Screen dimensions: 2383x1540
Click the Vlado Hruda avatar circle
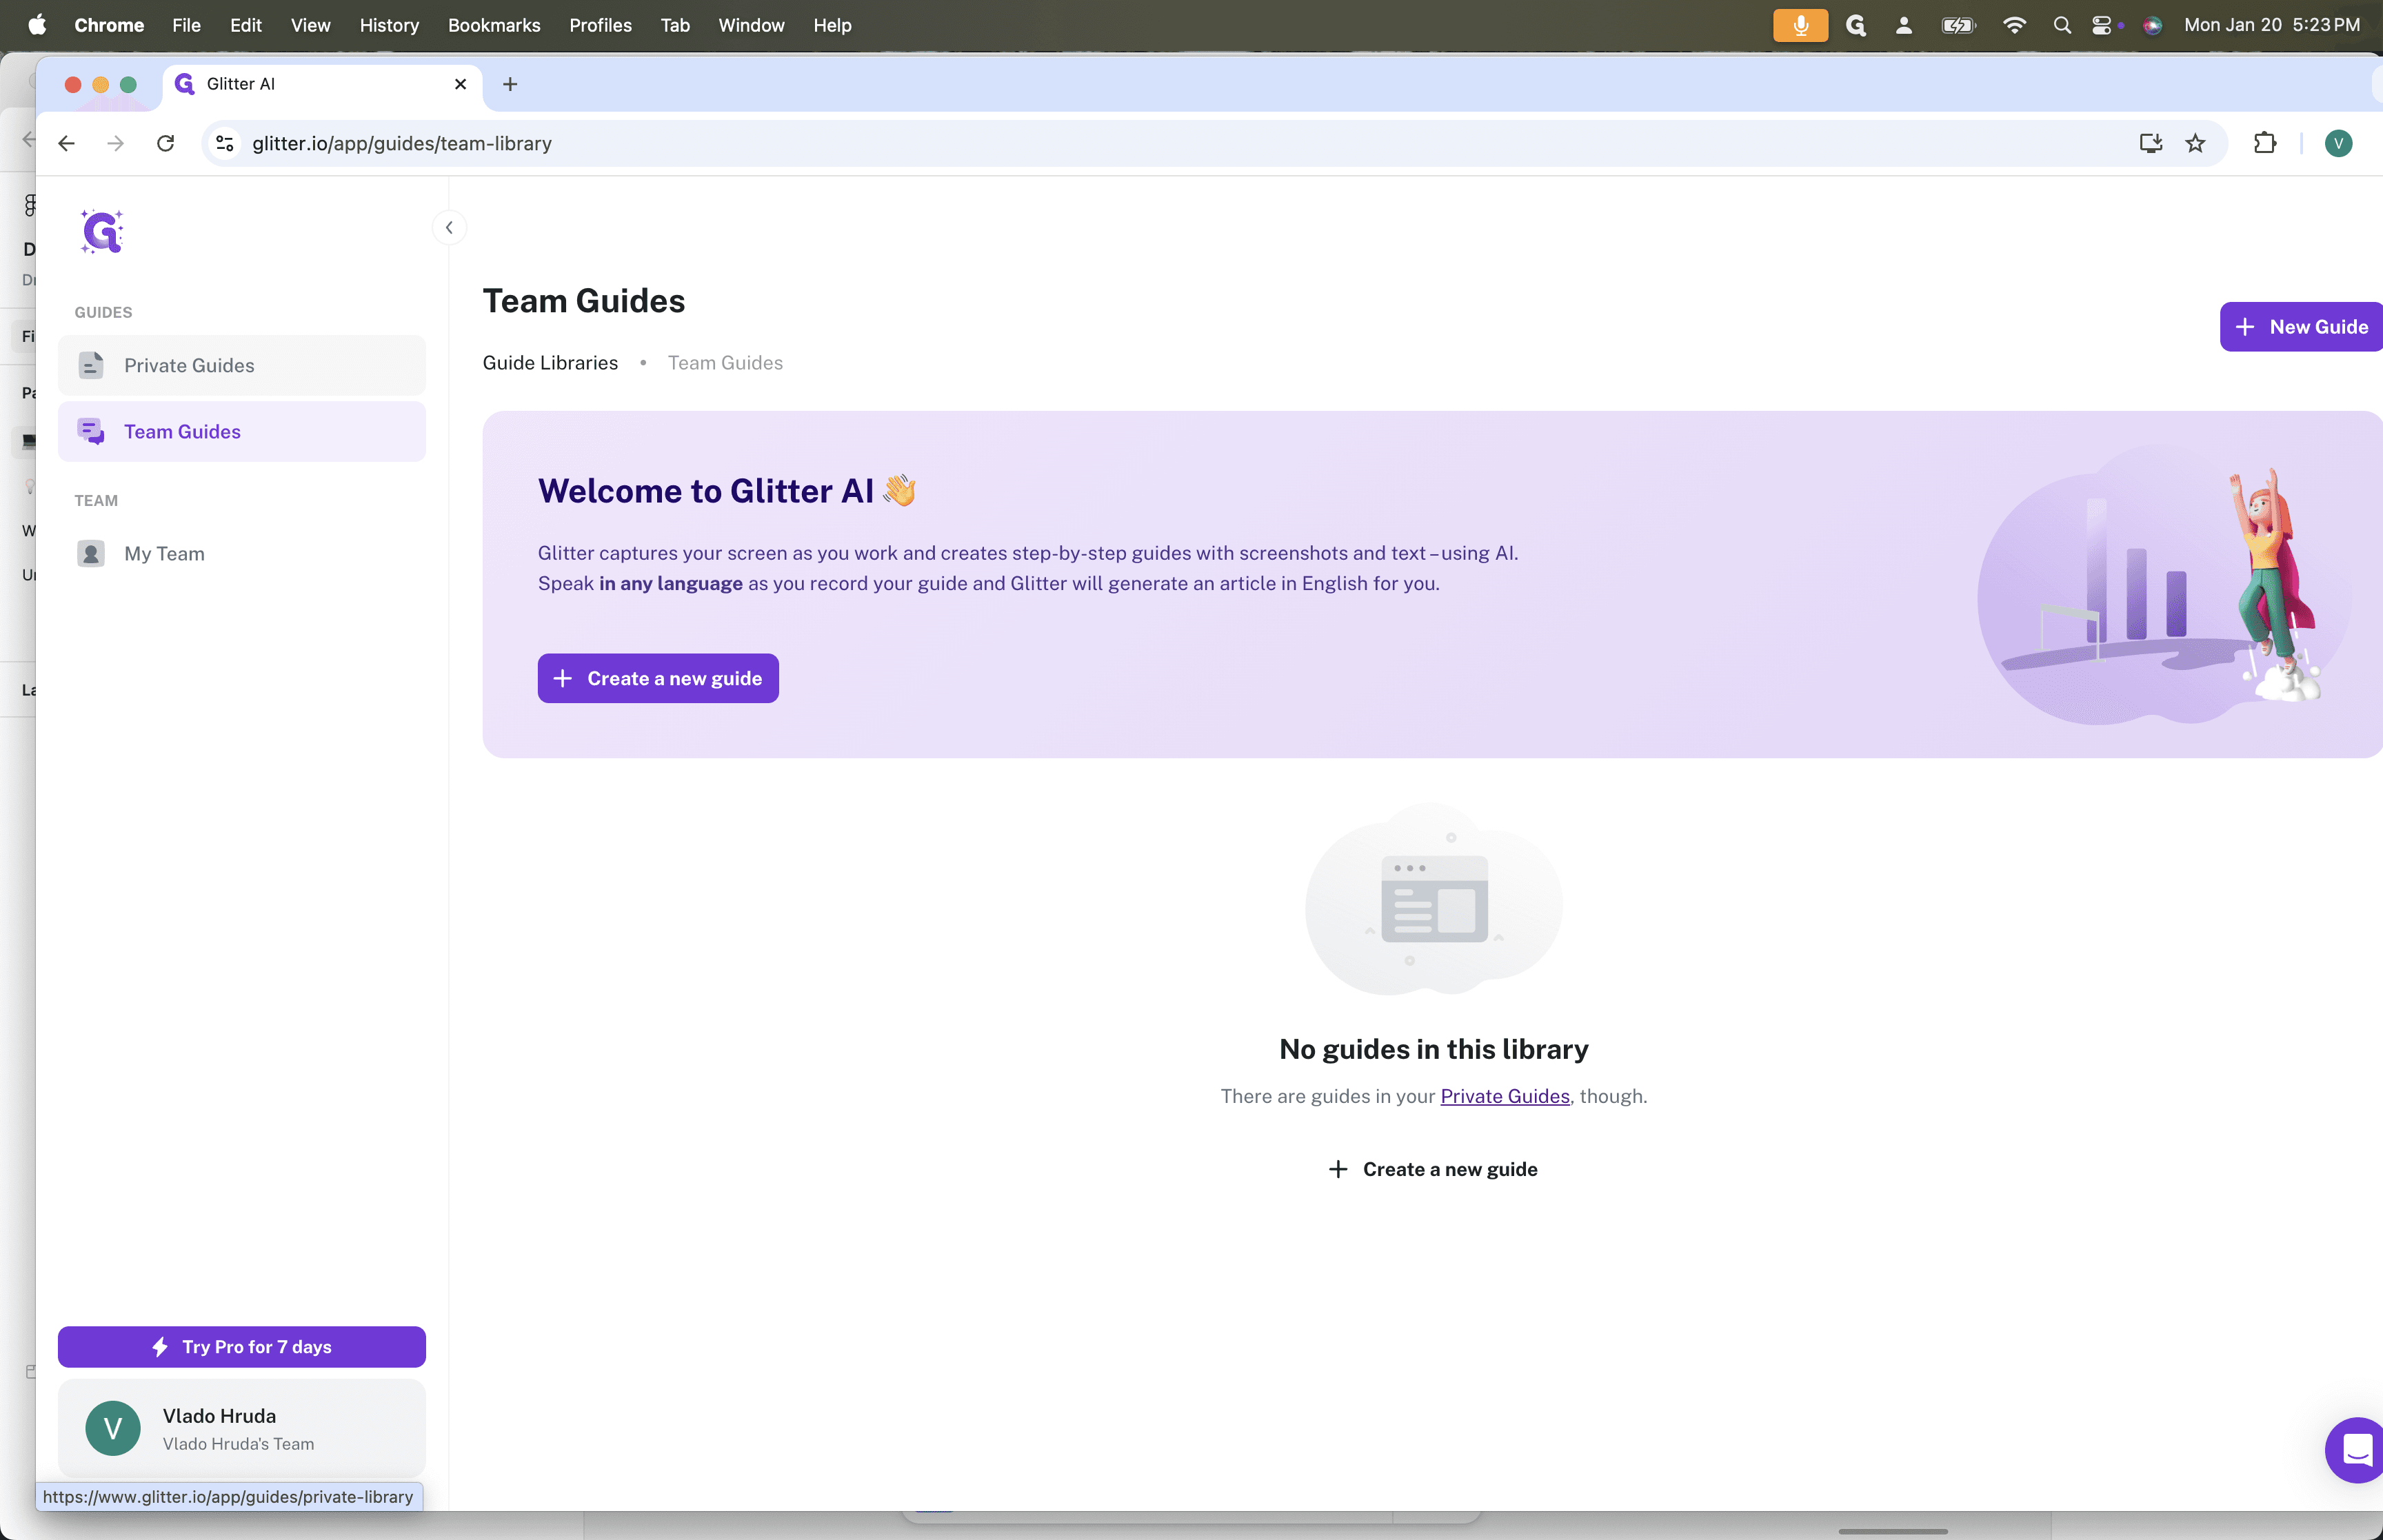pos(113,1428)
